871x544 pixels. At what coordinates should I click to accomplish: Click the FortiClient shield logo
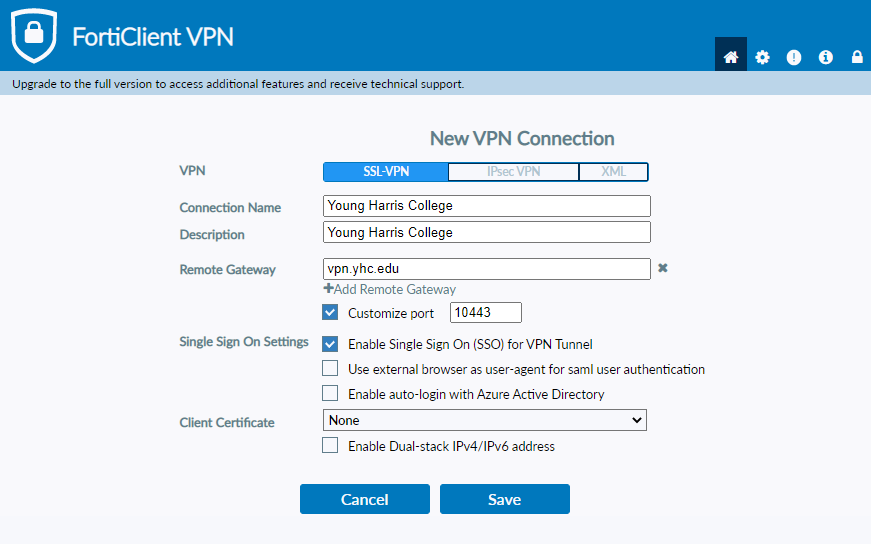pyautogui.click(x=34, y=36)
